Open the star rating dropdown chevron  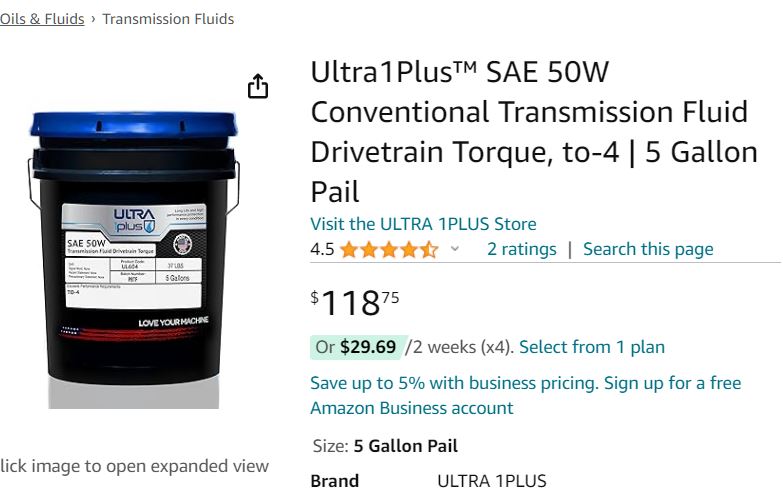pyautogui.click(x=454, y=248)
